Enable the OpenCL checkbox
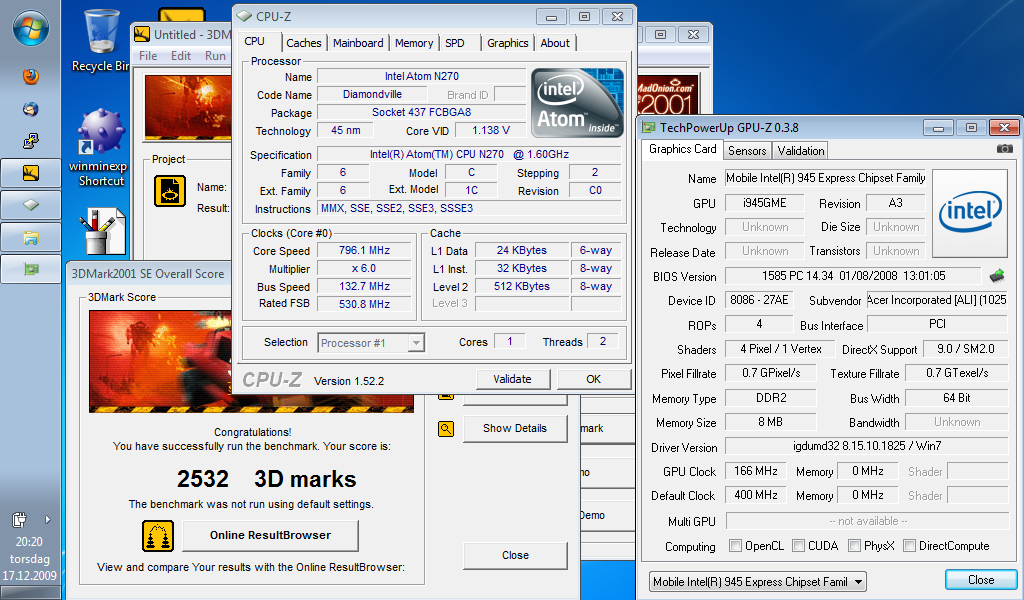The height and width of the screenshot is (600, 1024). [x=735, y=545]
